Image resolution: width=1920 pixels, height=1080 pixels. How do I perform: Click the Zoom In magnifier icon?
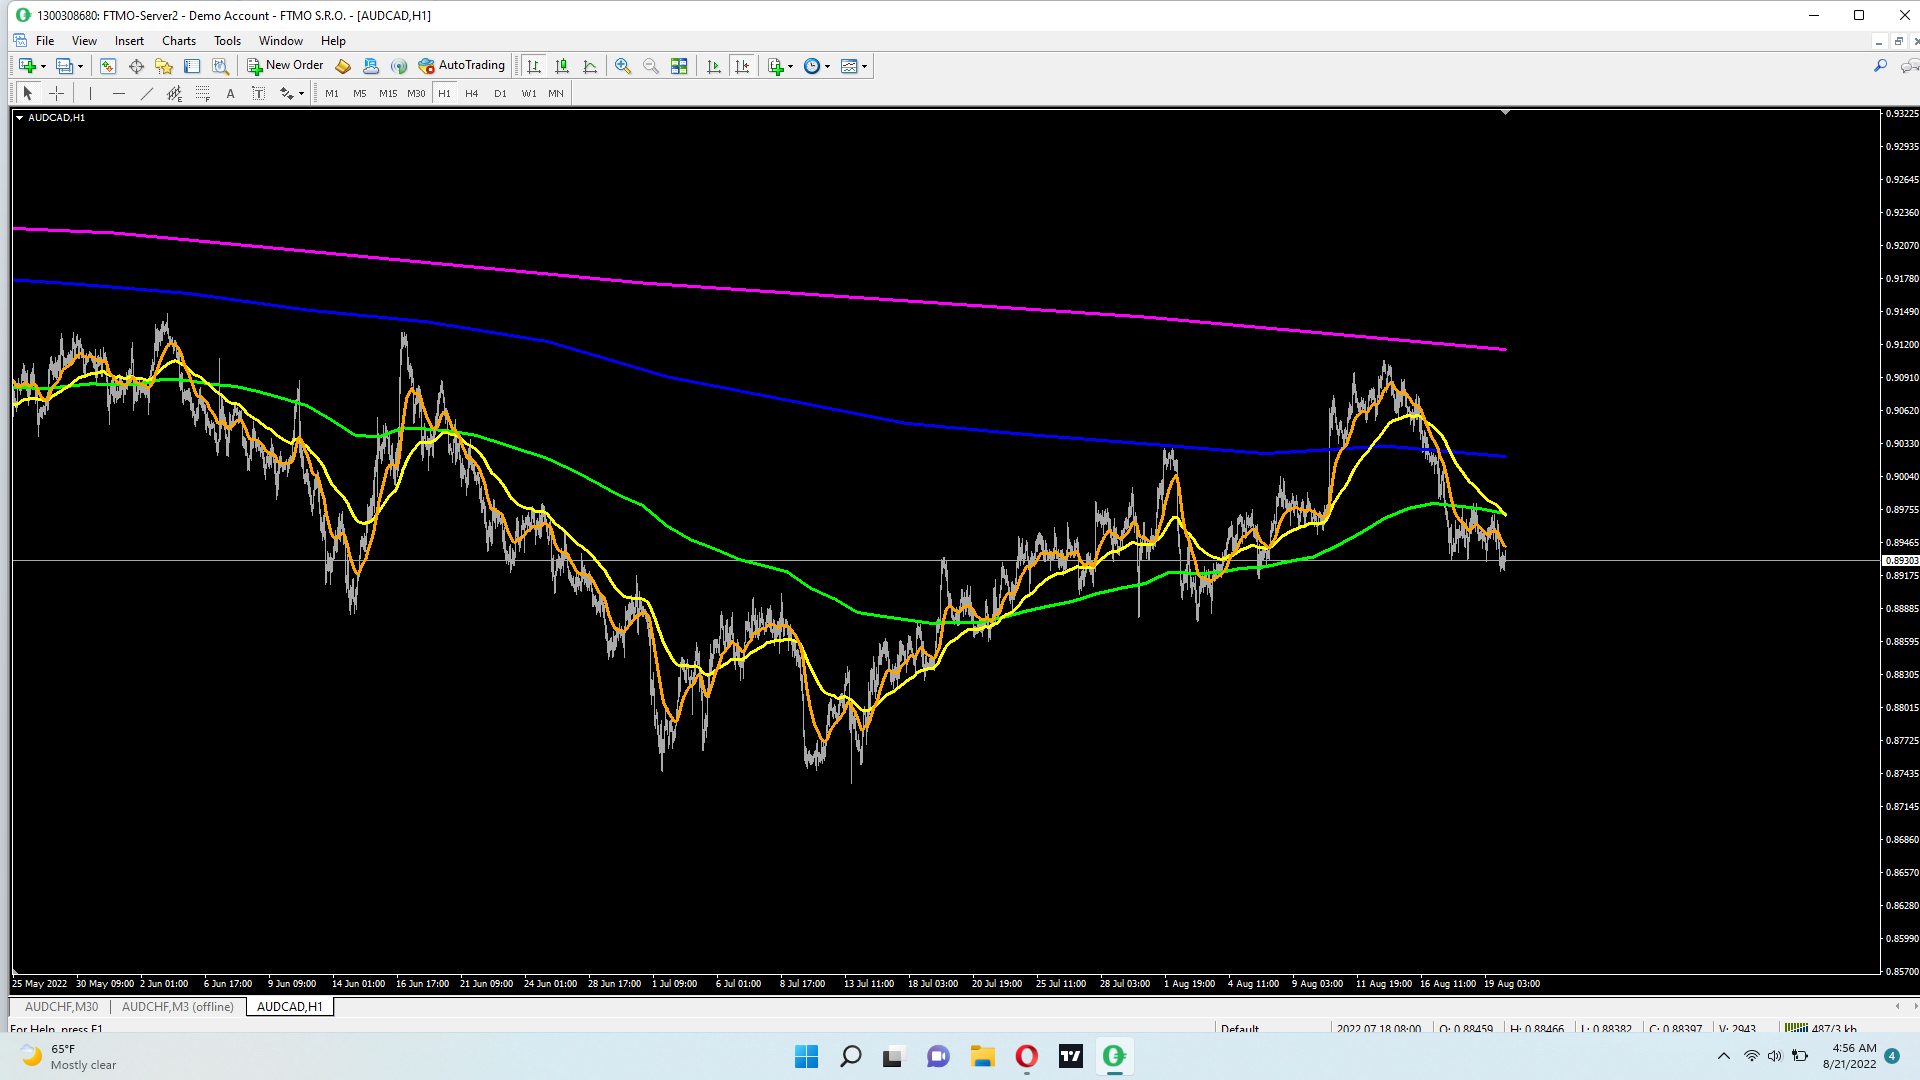(622, 66)
